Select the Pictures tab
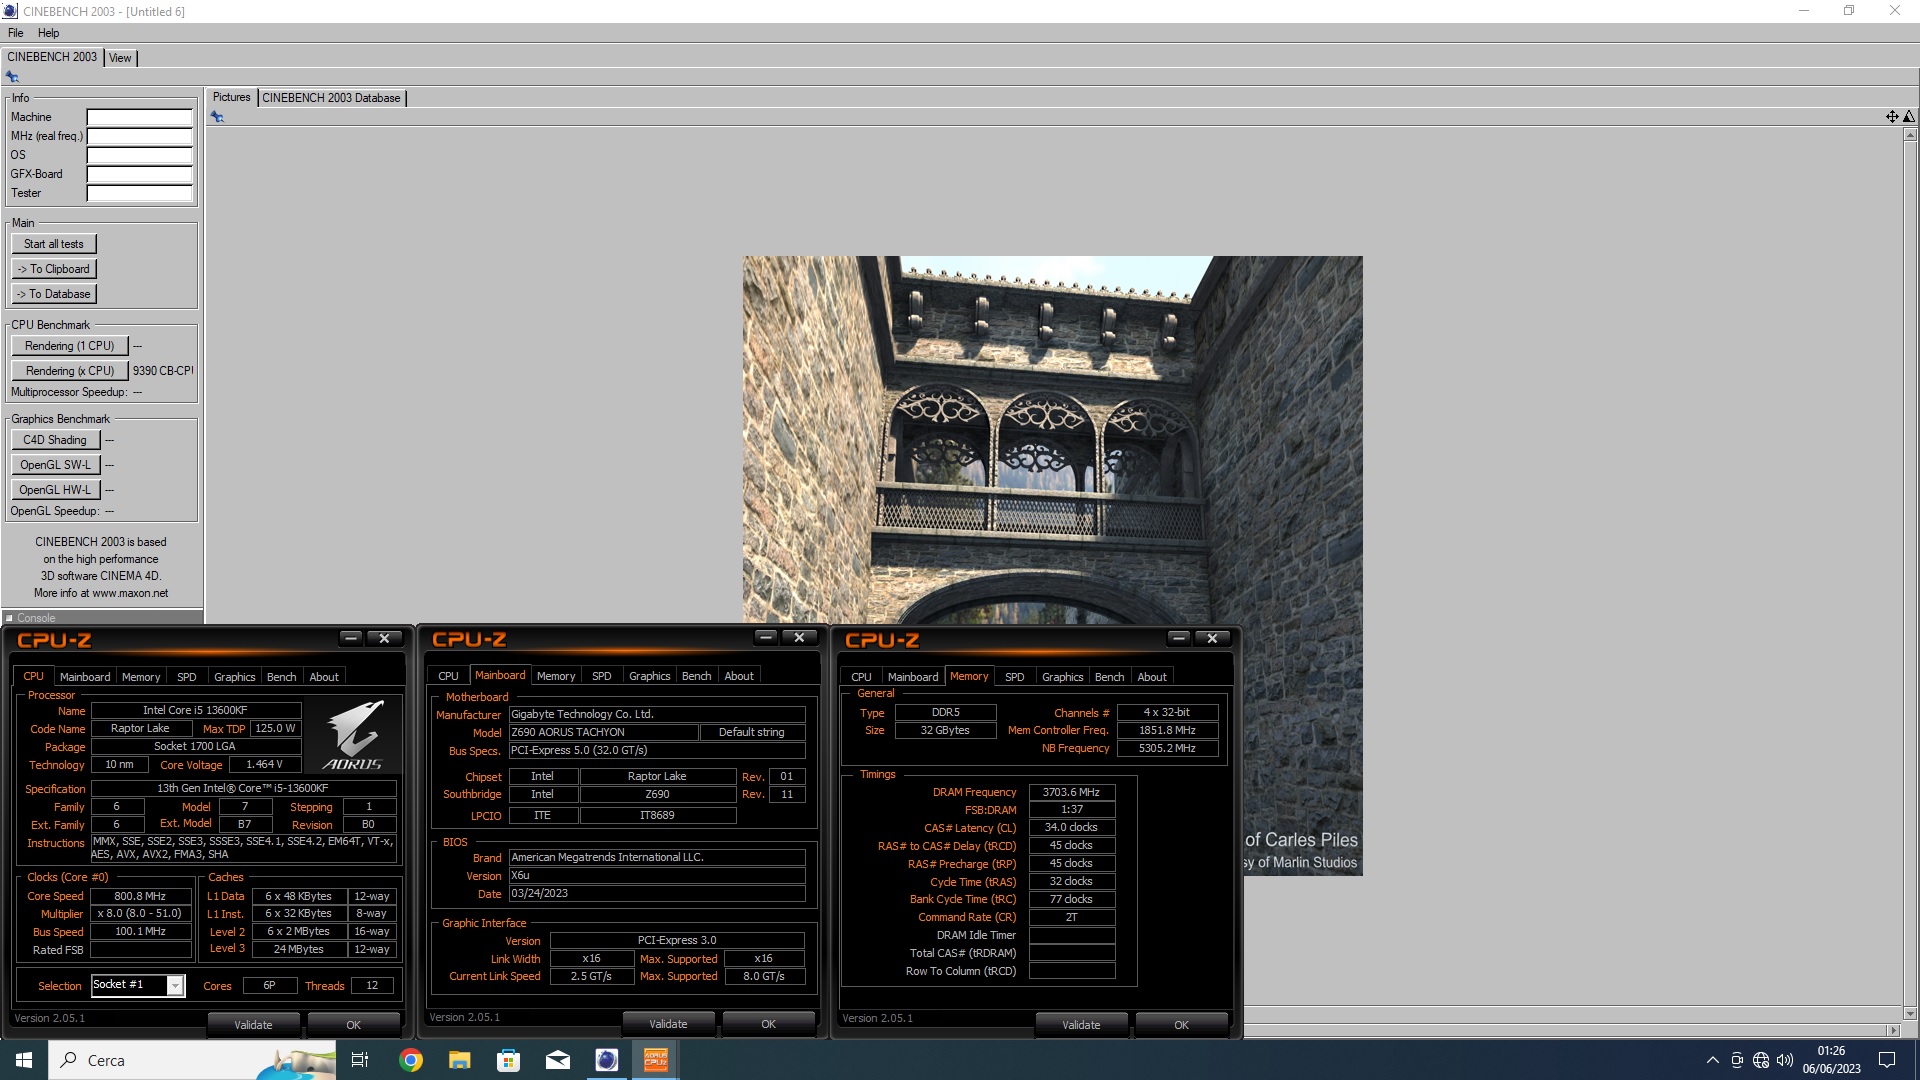The height and width of the screenshot is (1080, 1920). click(231, 97)
